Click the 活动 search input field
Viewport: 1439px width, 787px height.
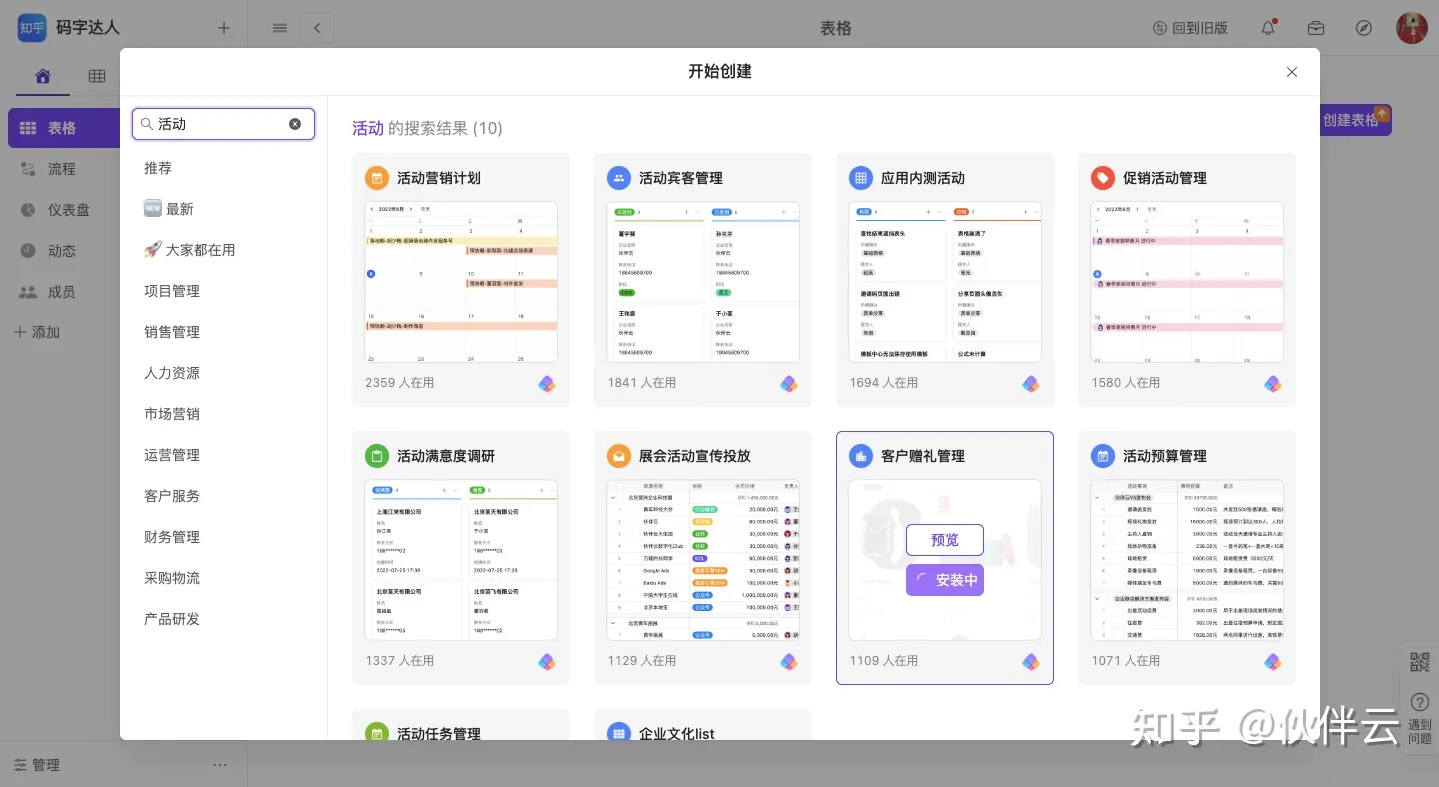pos(220,124)
